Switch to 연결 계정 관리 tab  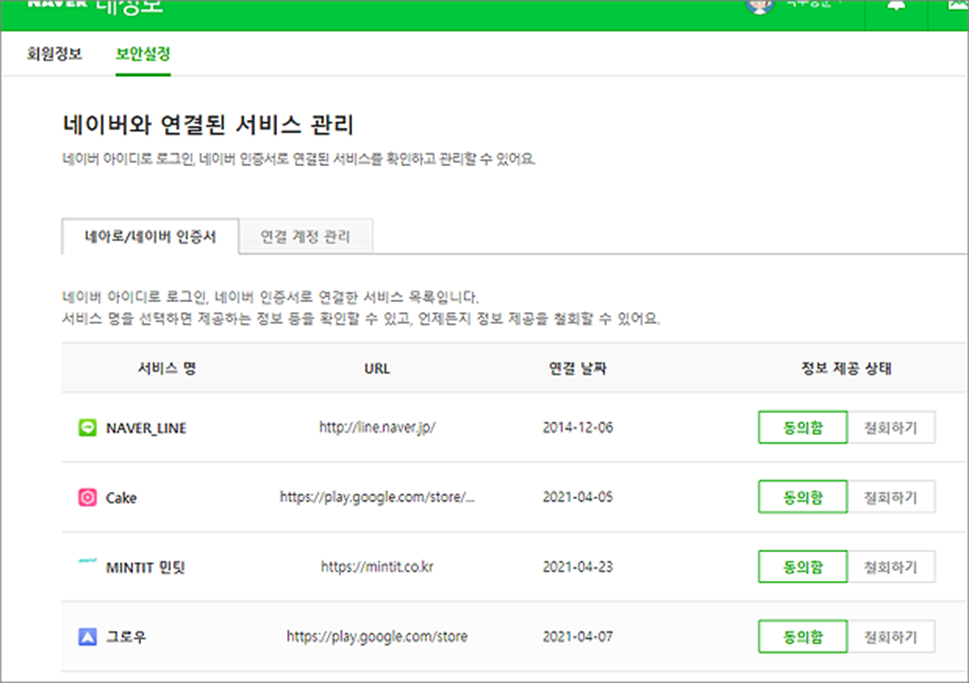305,237
